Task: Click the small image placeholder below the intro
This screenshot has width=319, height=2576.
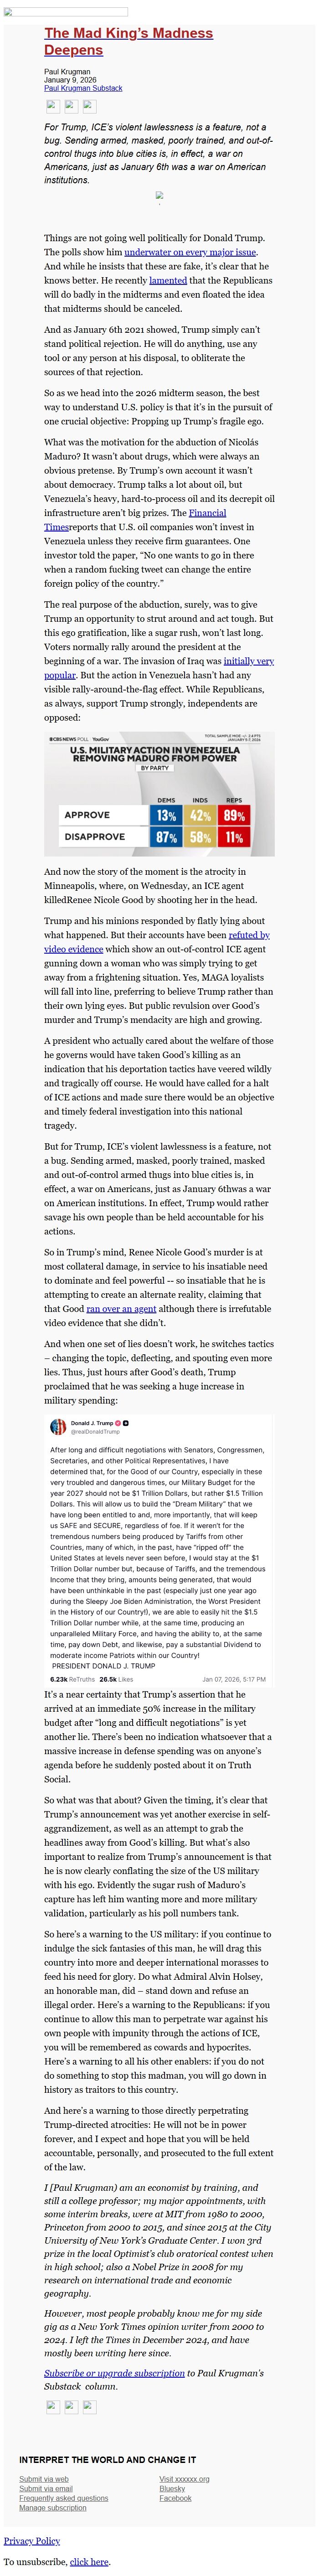Action: click(x=159, y=198)
